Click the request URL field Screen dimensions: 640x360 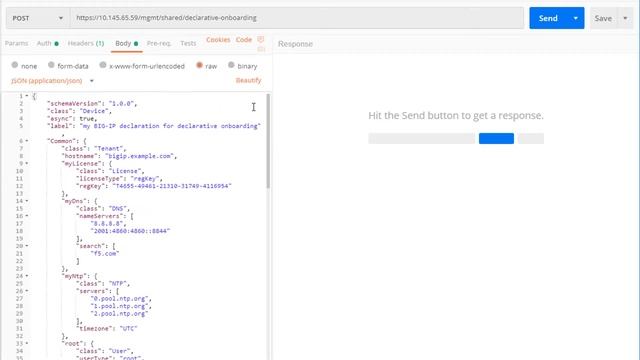click(x=297, y=18)
